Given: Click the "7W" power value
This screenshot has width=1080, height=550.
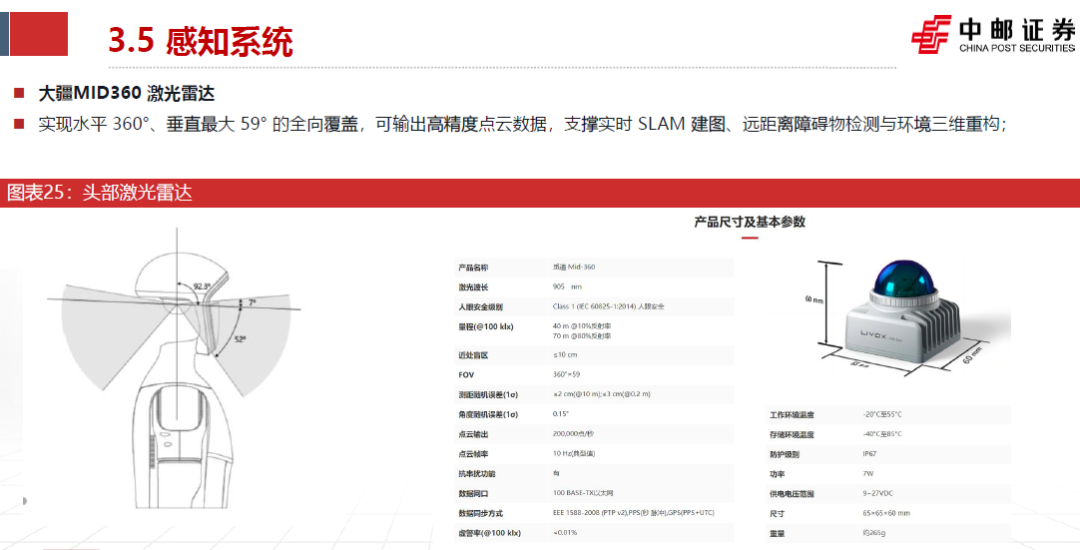Looking at the screenshot, I should click(868, 474).
